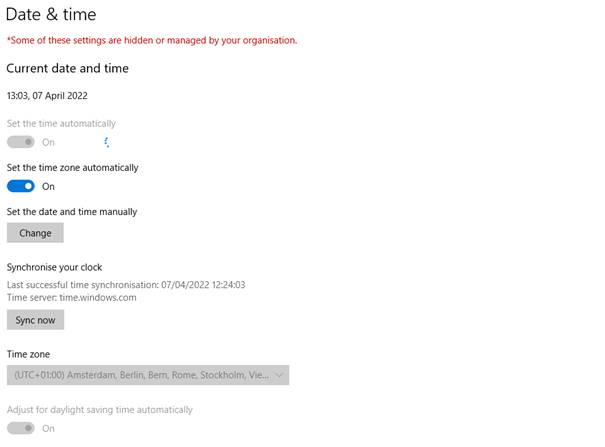Click the '13:03, 07 April 2022' text
Image resolution: width=605 pixels, height=447 pixels.
click(x=47, y=96)
